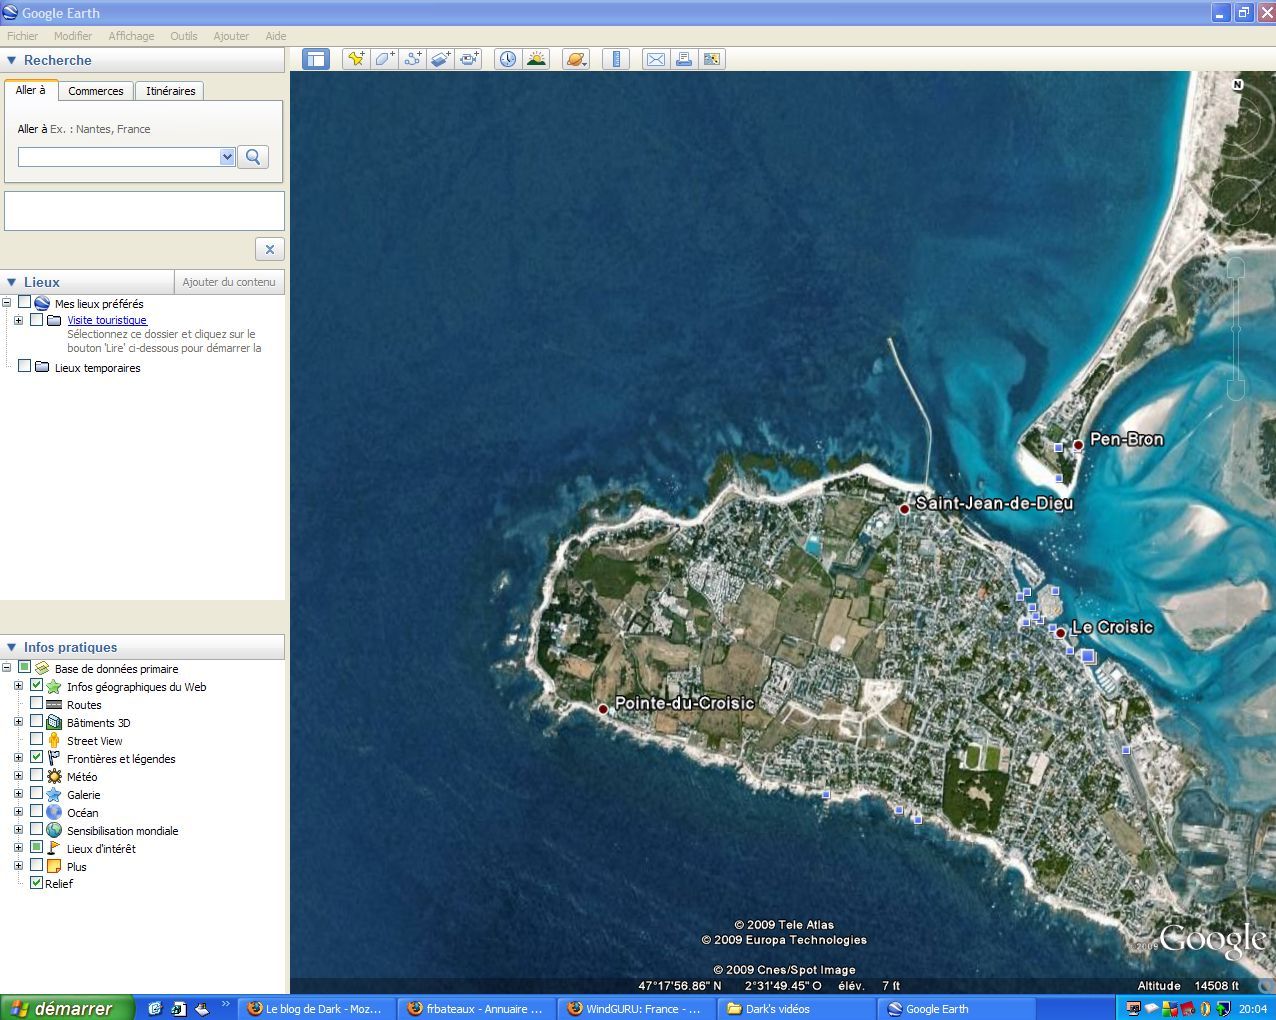1276x1020 pixels.
Task: Expand the Lieux d'intérêt node
Action: tap(18, 848)
